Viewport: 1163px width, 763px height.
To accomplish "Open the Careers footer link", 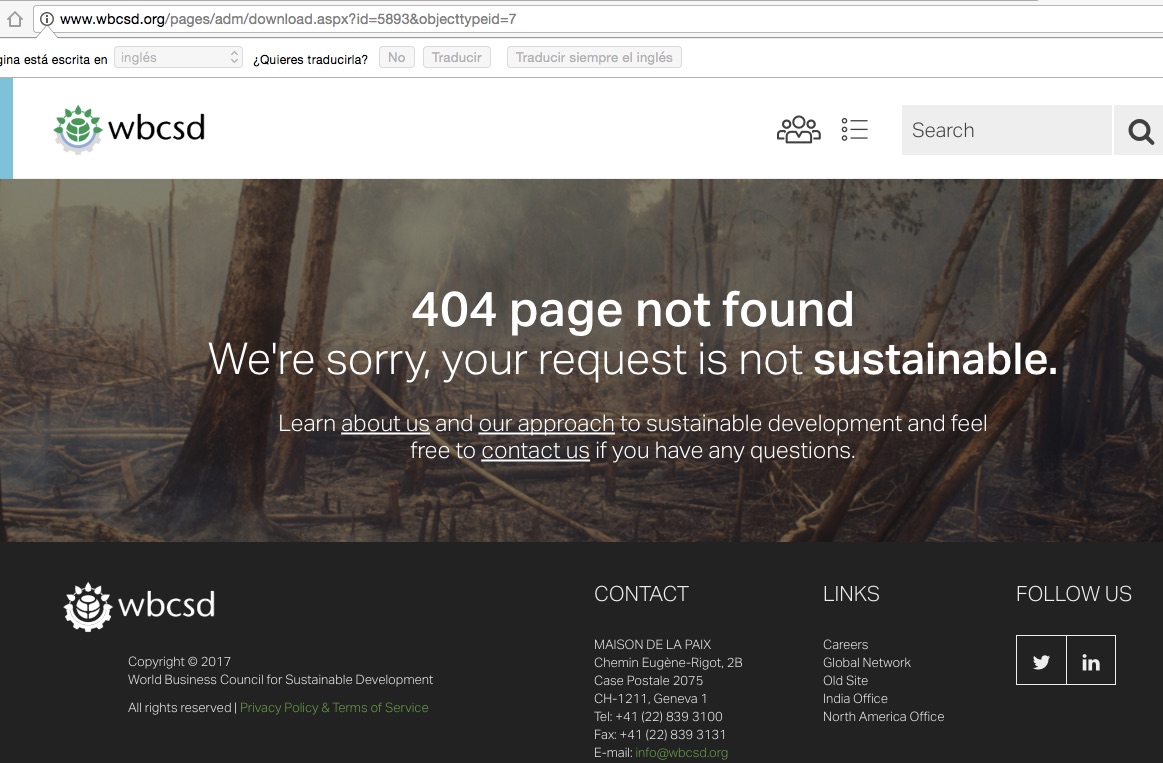I will (x=845, y=645).
